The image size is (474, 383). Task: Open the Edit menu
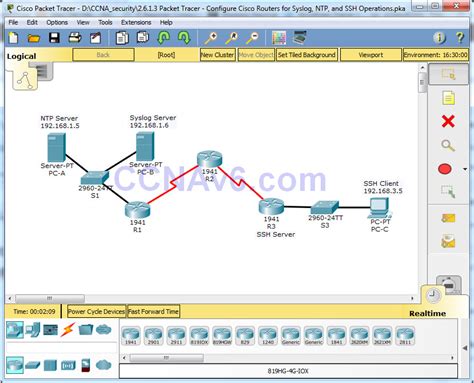[32, 22]
